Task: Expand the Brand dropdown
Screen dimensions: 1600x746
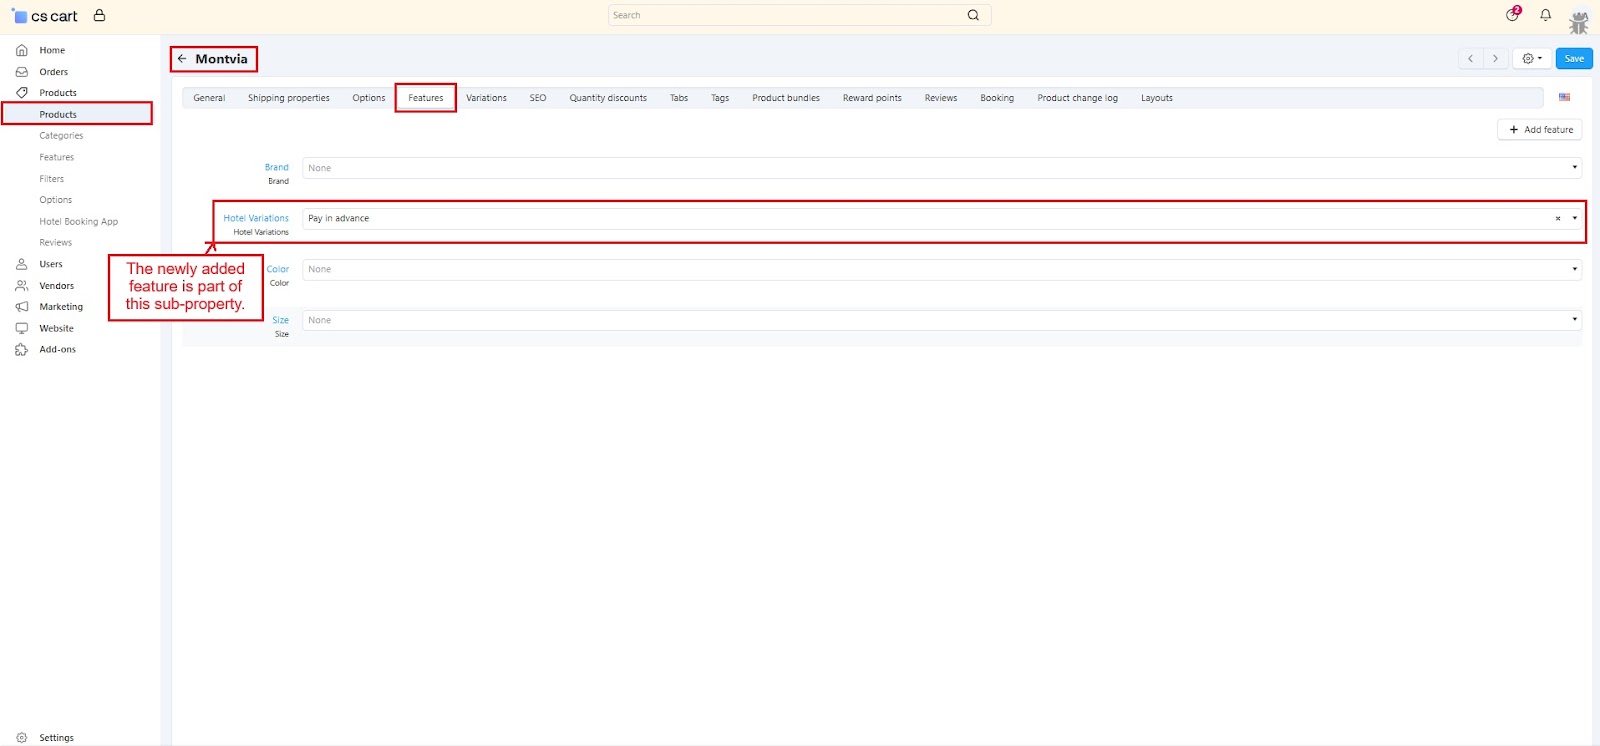Action: tap(1574, 168)
